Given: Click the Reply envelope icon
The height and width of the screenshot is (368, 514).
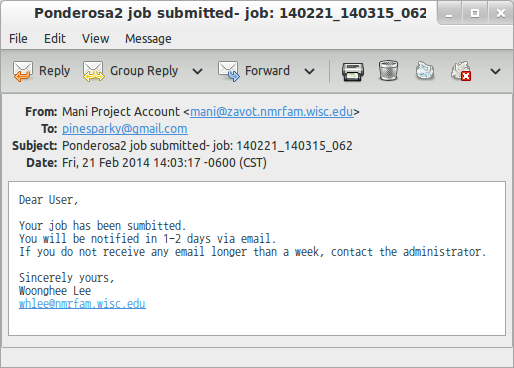Looking at the screenshot, I should (23, 71).
